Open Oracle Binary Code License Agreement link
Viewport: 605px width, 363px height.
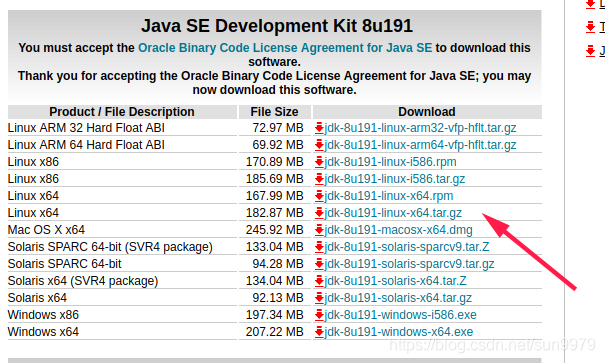pos(285,47)
